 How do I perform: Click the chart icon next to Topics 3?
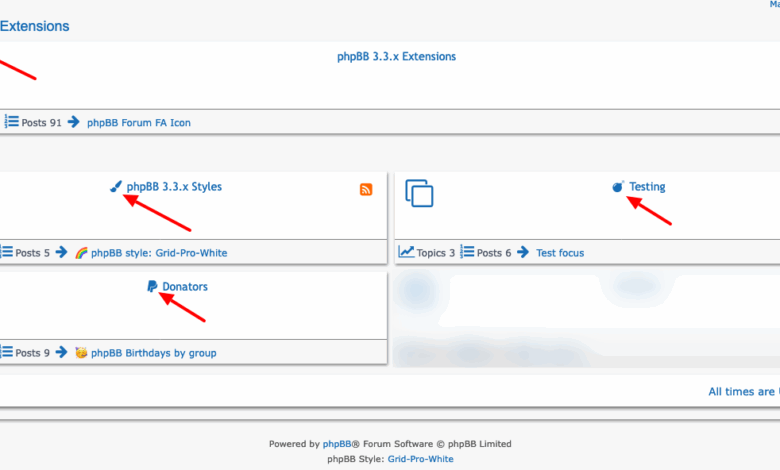(406, 253)
